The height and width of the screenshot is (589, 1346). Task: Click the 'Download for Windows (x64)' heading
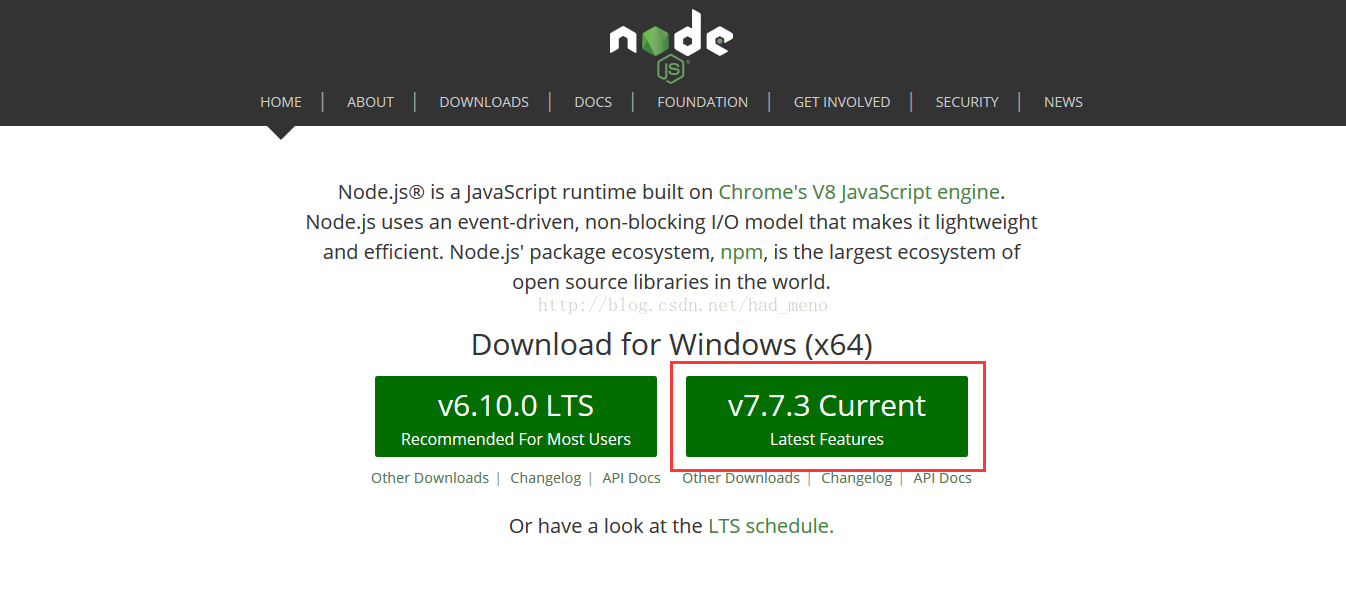[672, 345]
